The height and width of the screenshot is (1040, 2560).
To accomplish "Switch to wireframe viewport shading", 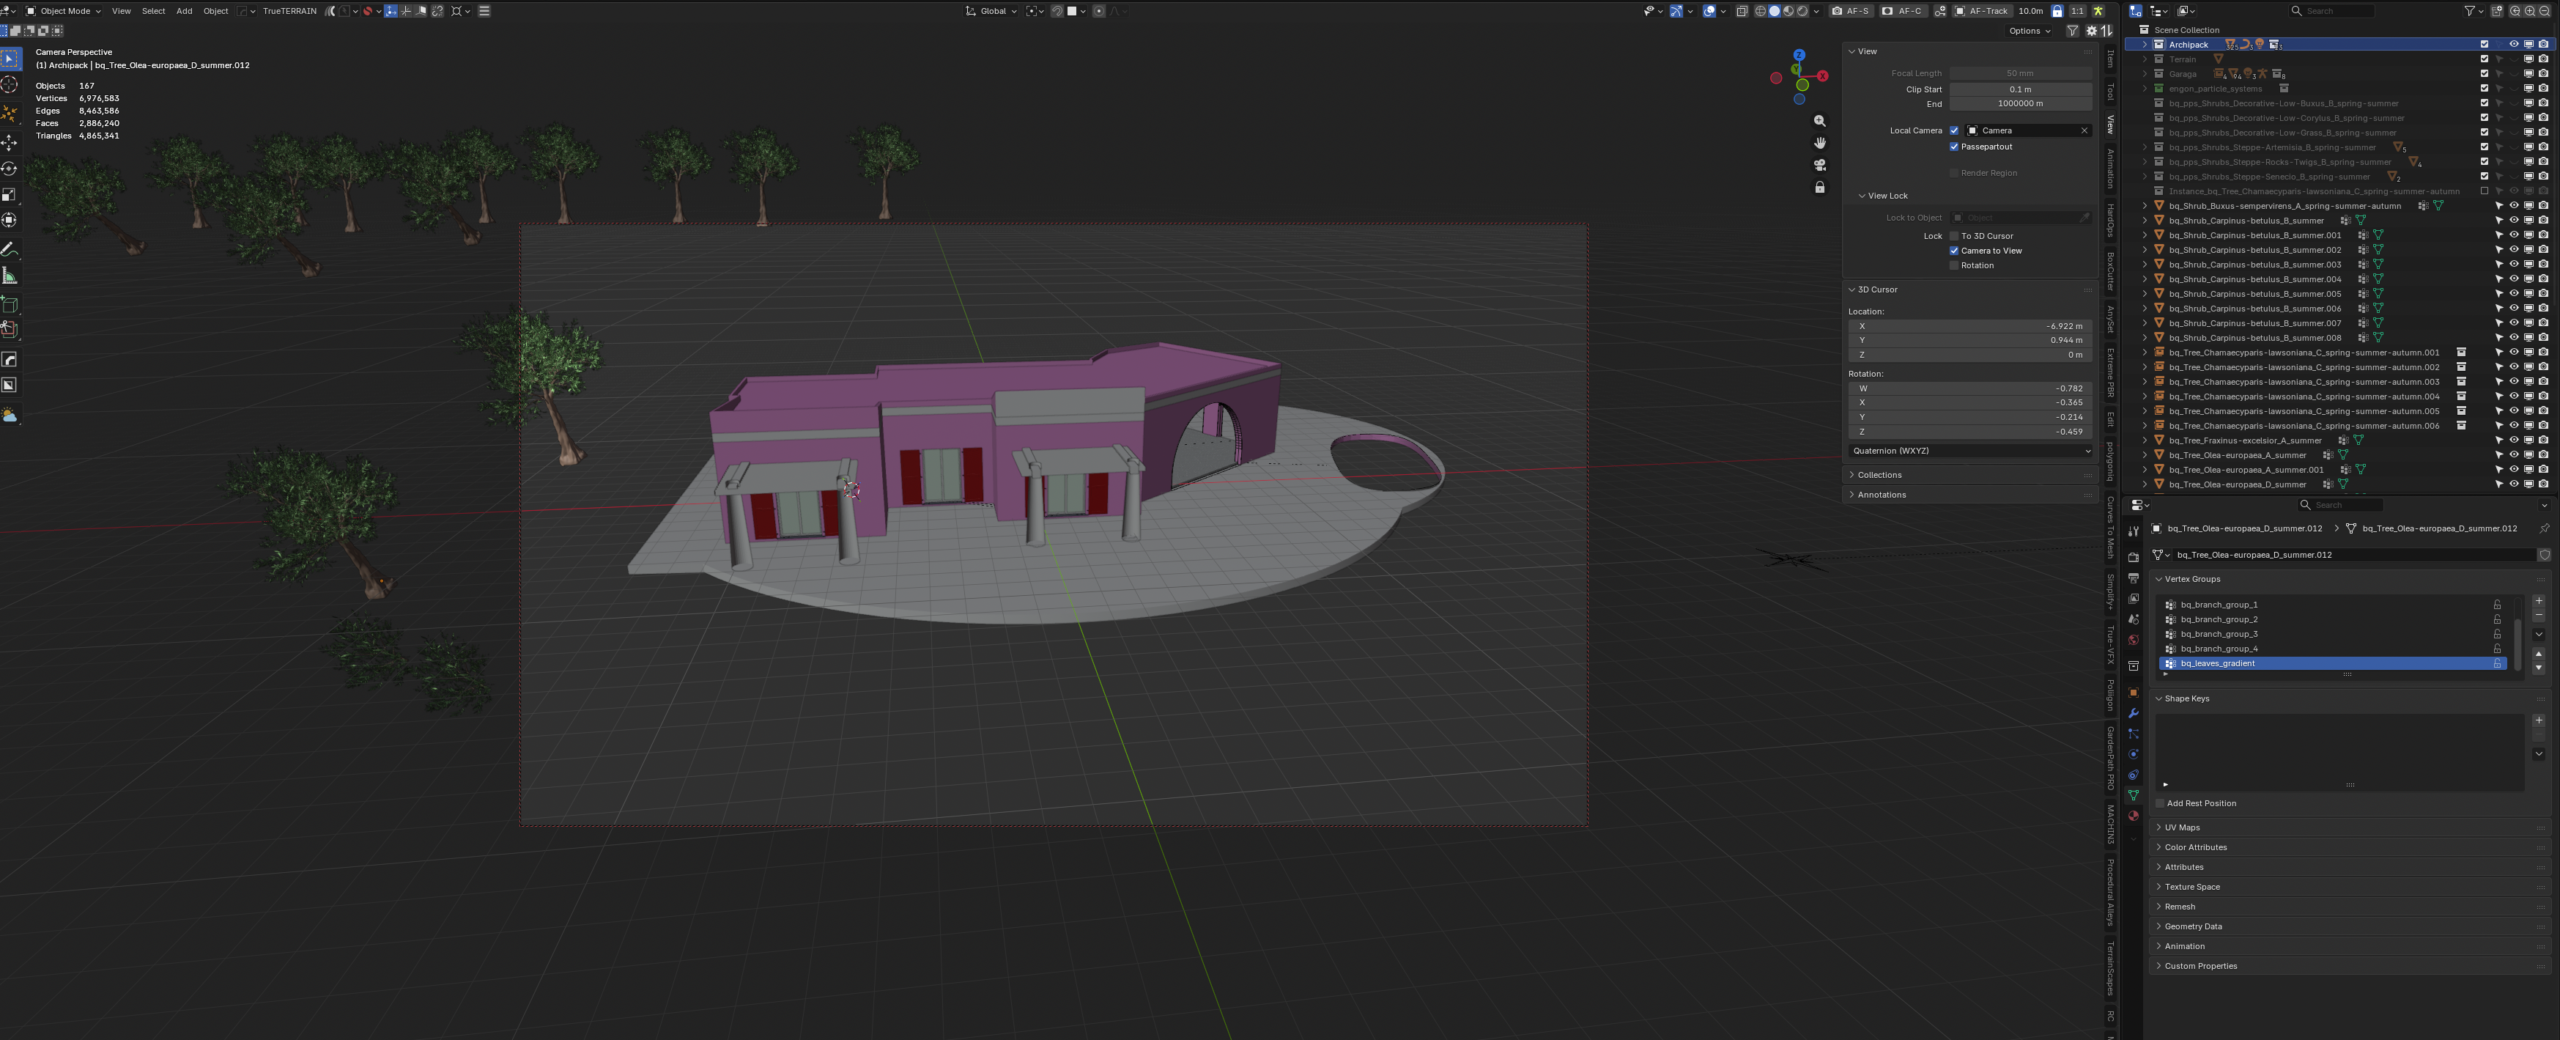I will coord(1760,11).
